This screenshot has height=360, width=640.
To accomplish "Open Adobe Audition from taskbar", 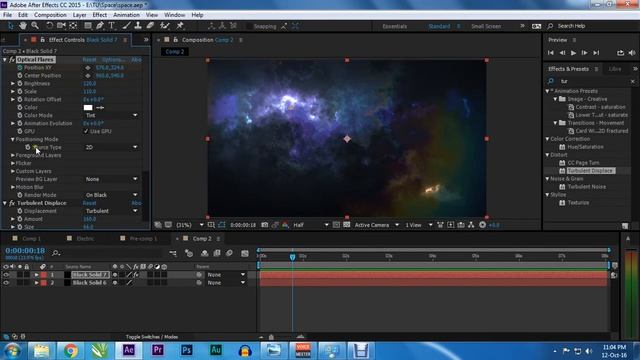I will pyautogui.click(x=216, y=350).
